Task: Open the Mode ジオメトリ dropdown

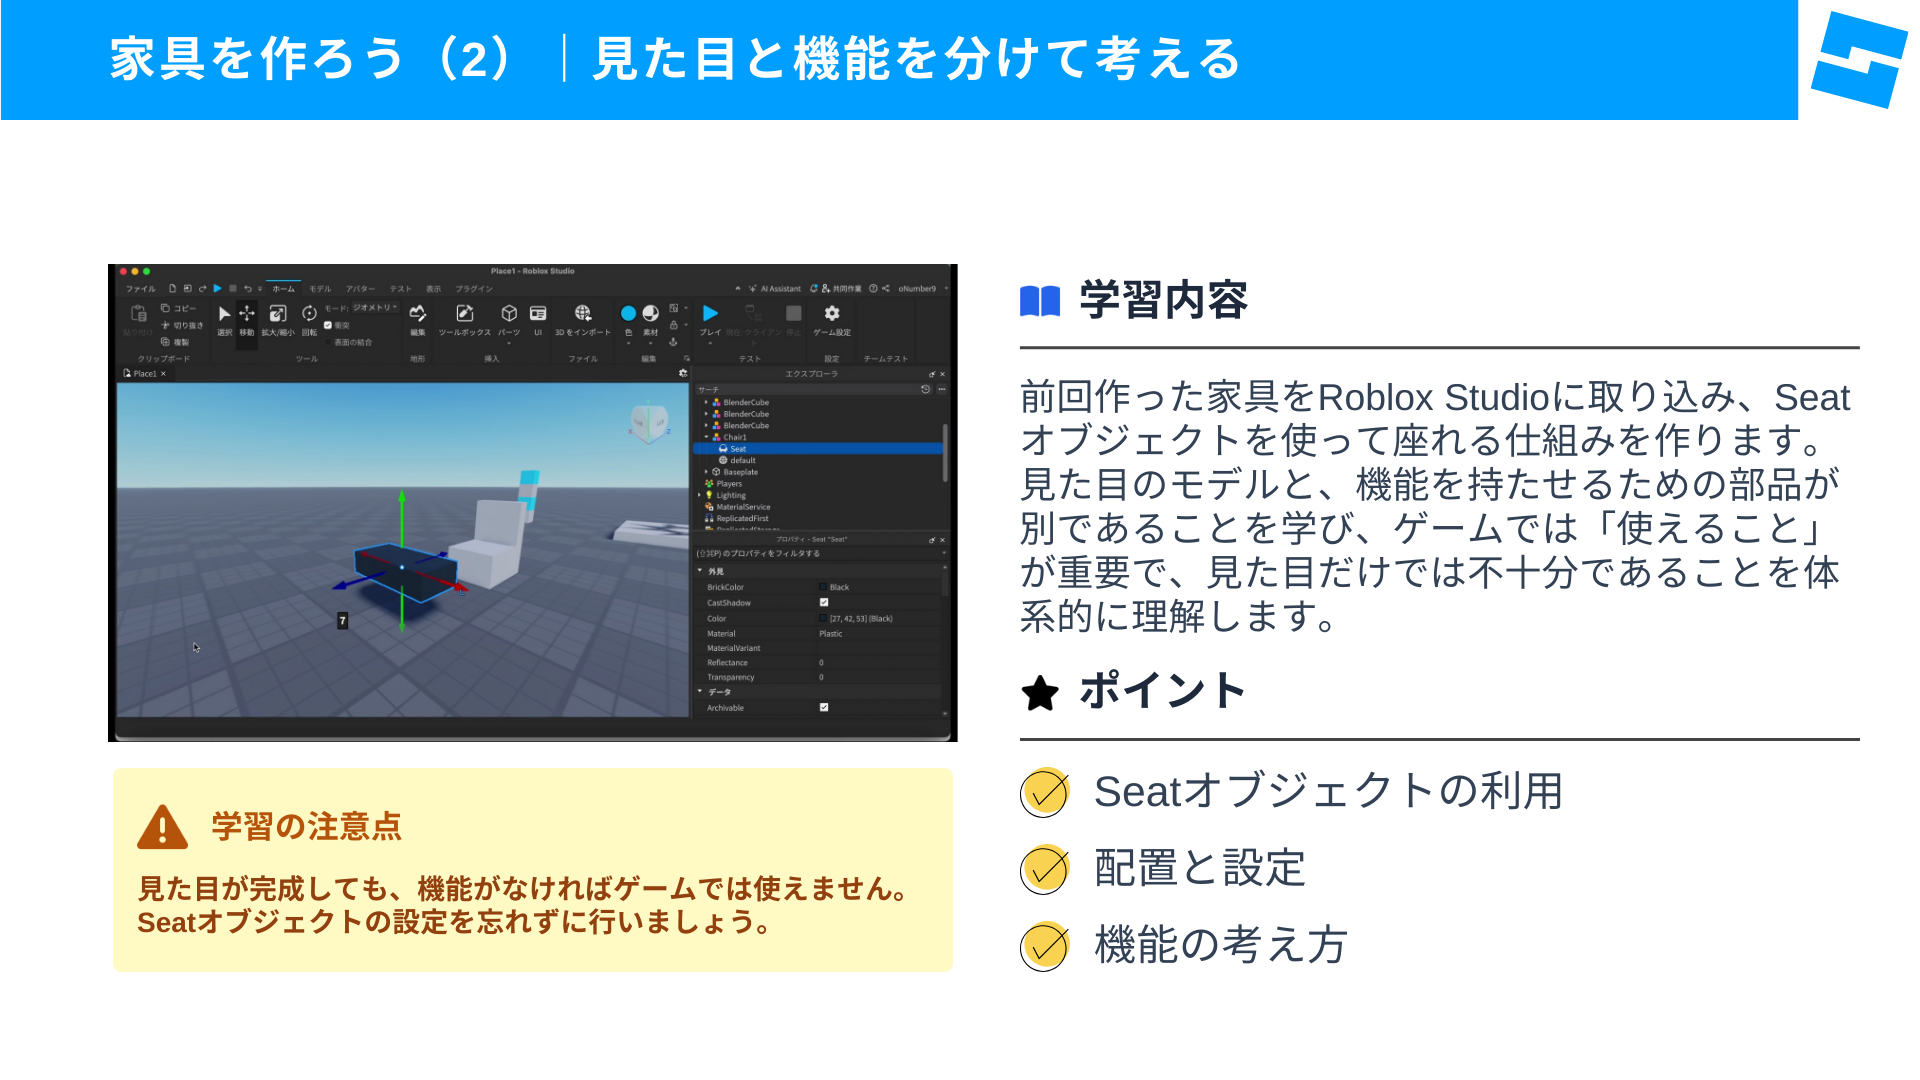Action: click(x=376, y=308)
